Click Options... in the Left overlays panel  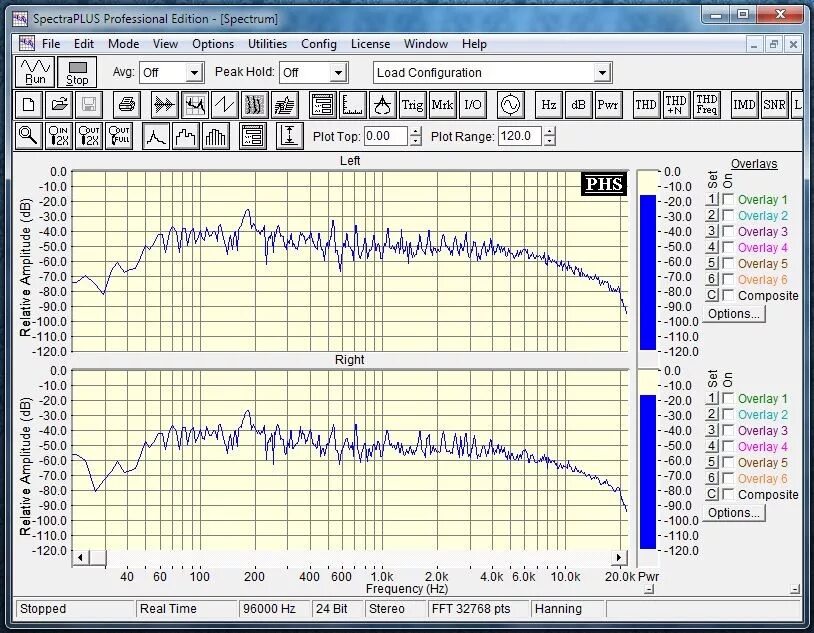coord(734,314)
